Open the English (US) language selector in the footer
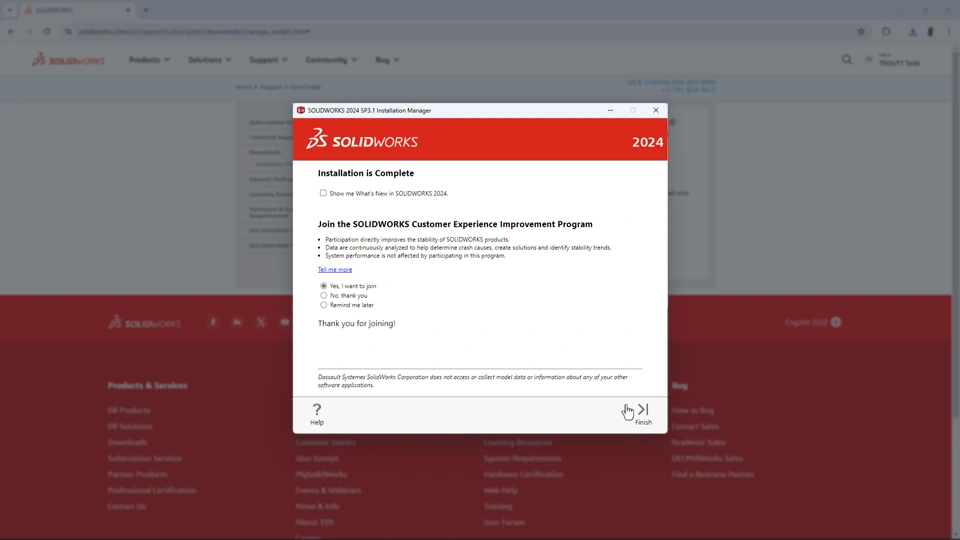Viewport: 960px width, 540px height. (x=812, y=322)
